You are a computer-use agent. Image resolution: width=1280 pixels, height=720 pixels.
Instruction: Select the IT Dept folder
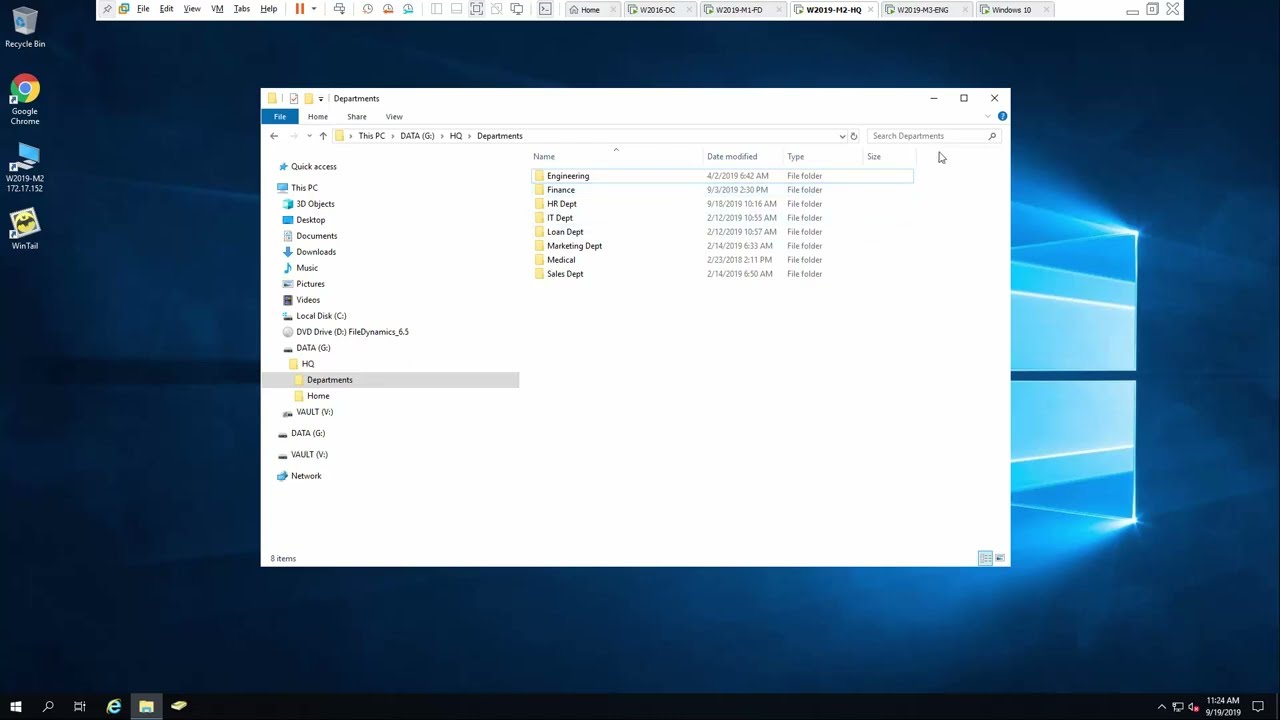[560, 218]
